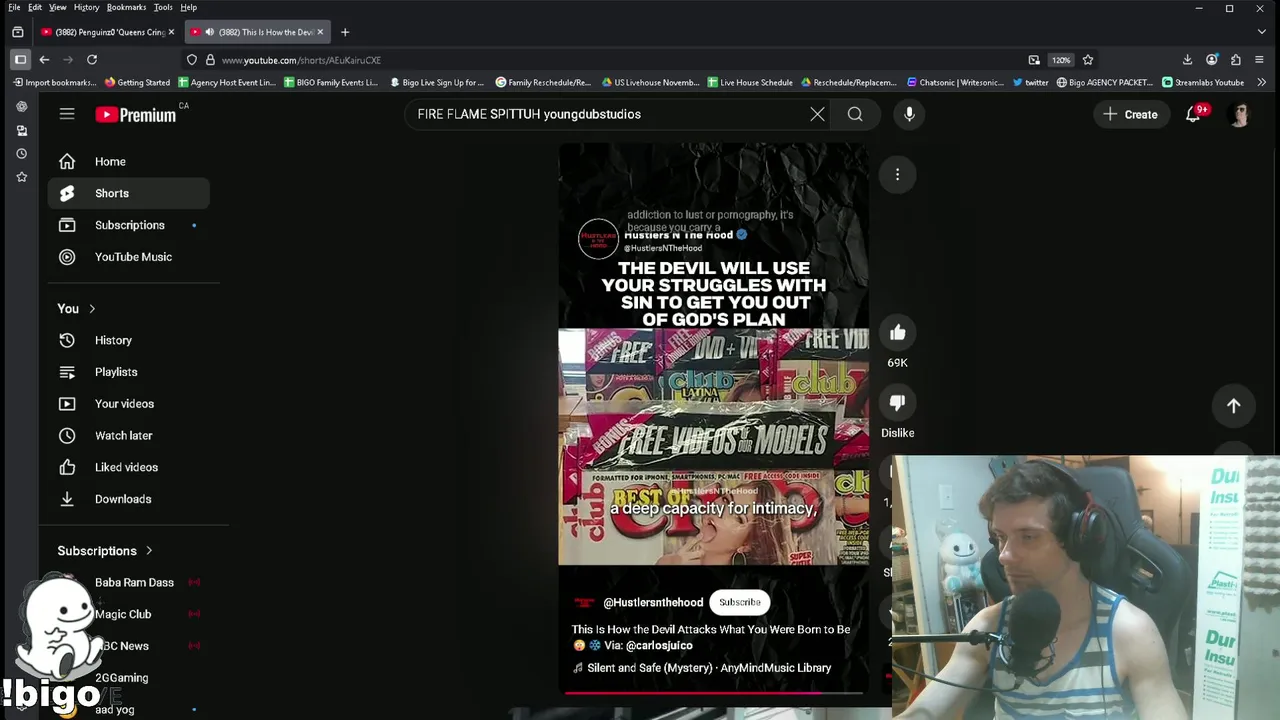Seek on the Short's red progress bar
1280x720 pixels.
coord(713,691)
